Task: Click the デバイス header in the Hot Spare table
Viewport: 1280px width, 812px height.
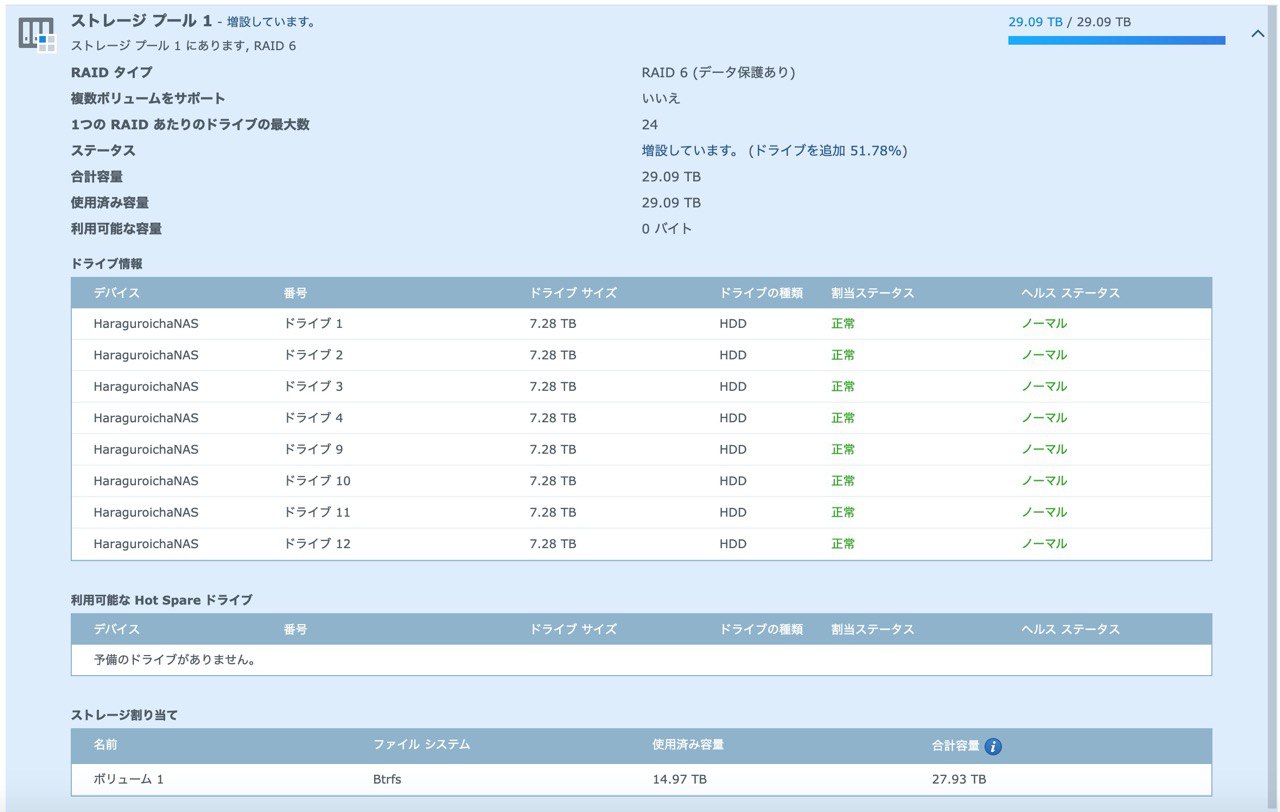Action: tap(117, 629)
